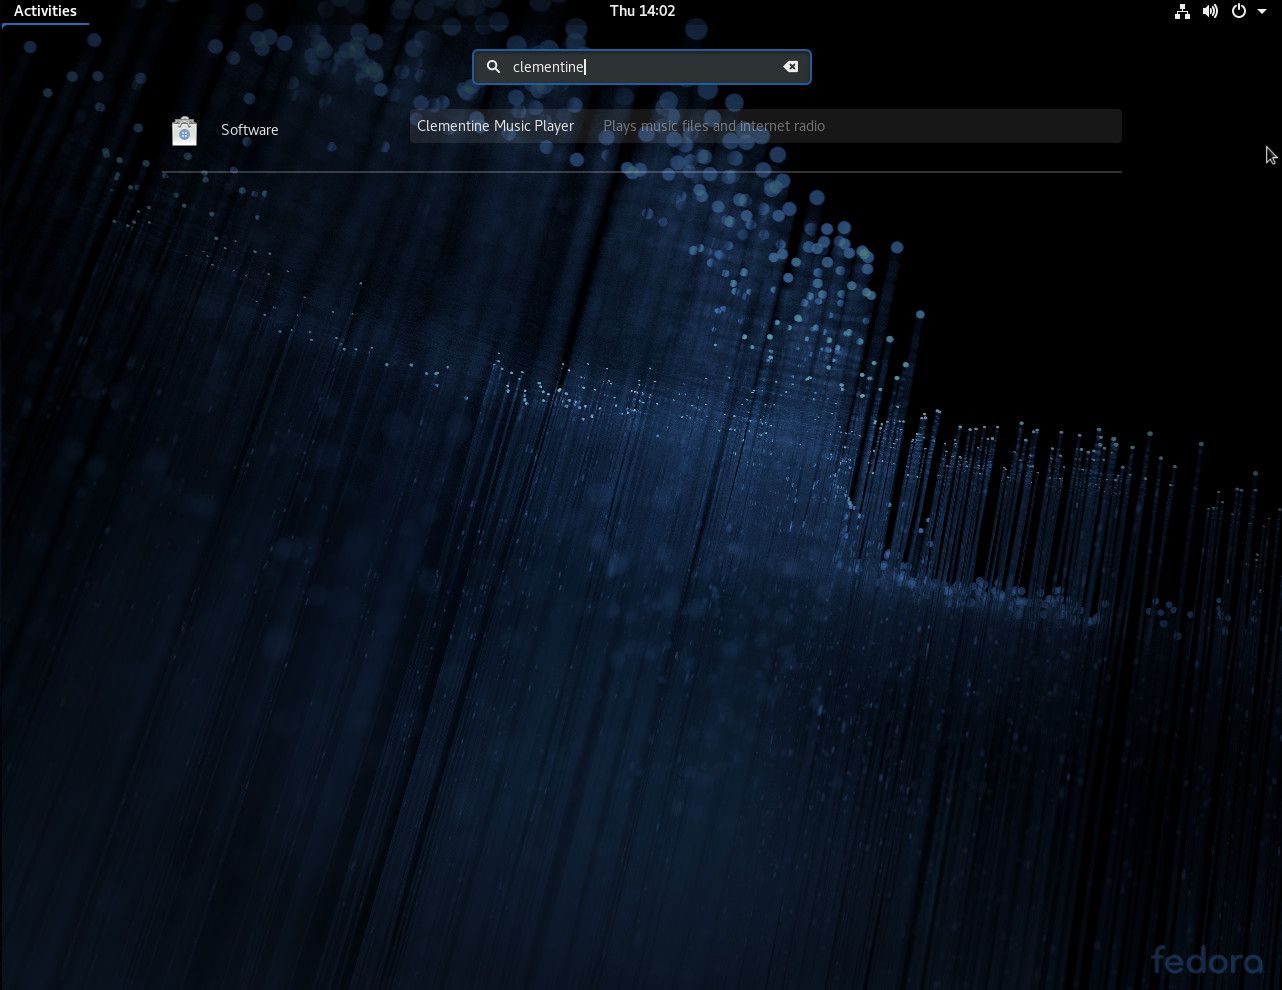Clear the search text with backspace icon

click(x=790, y=67)
